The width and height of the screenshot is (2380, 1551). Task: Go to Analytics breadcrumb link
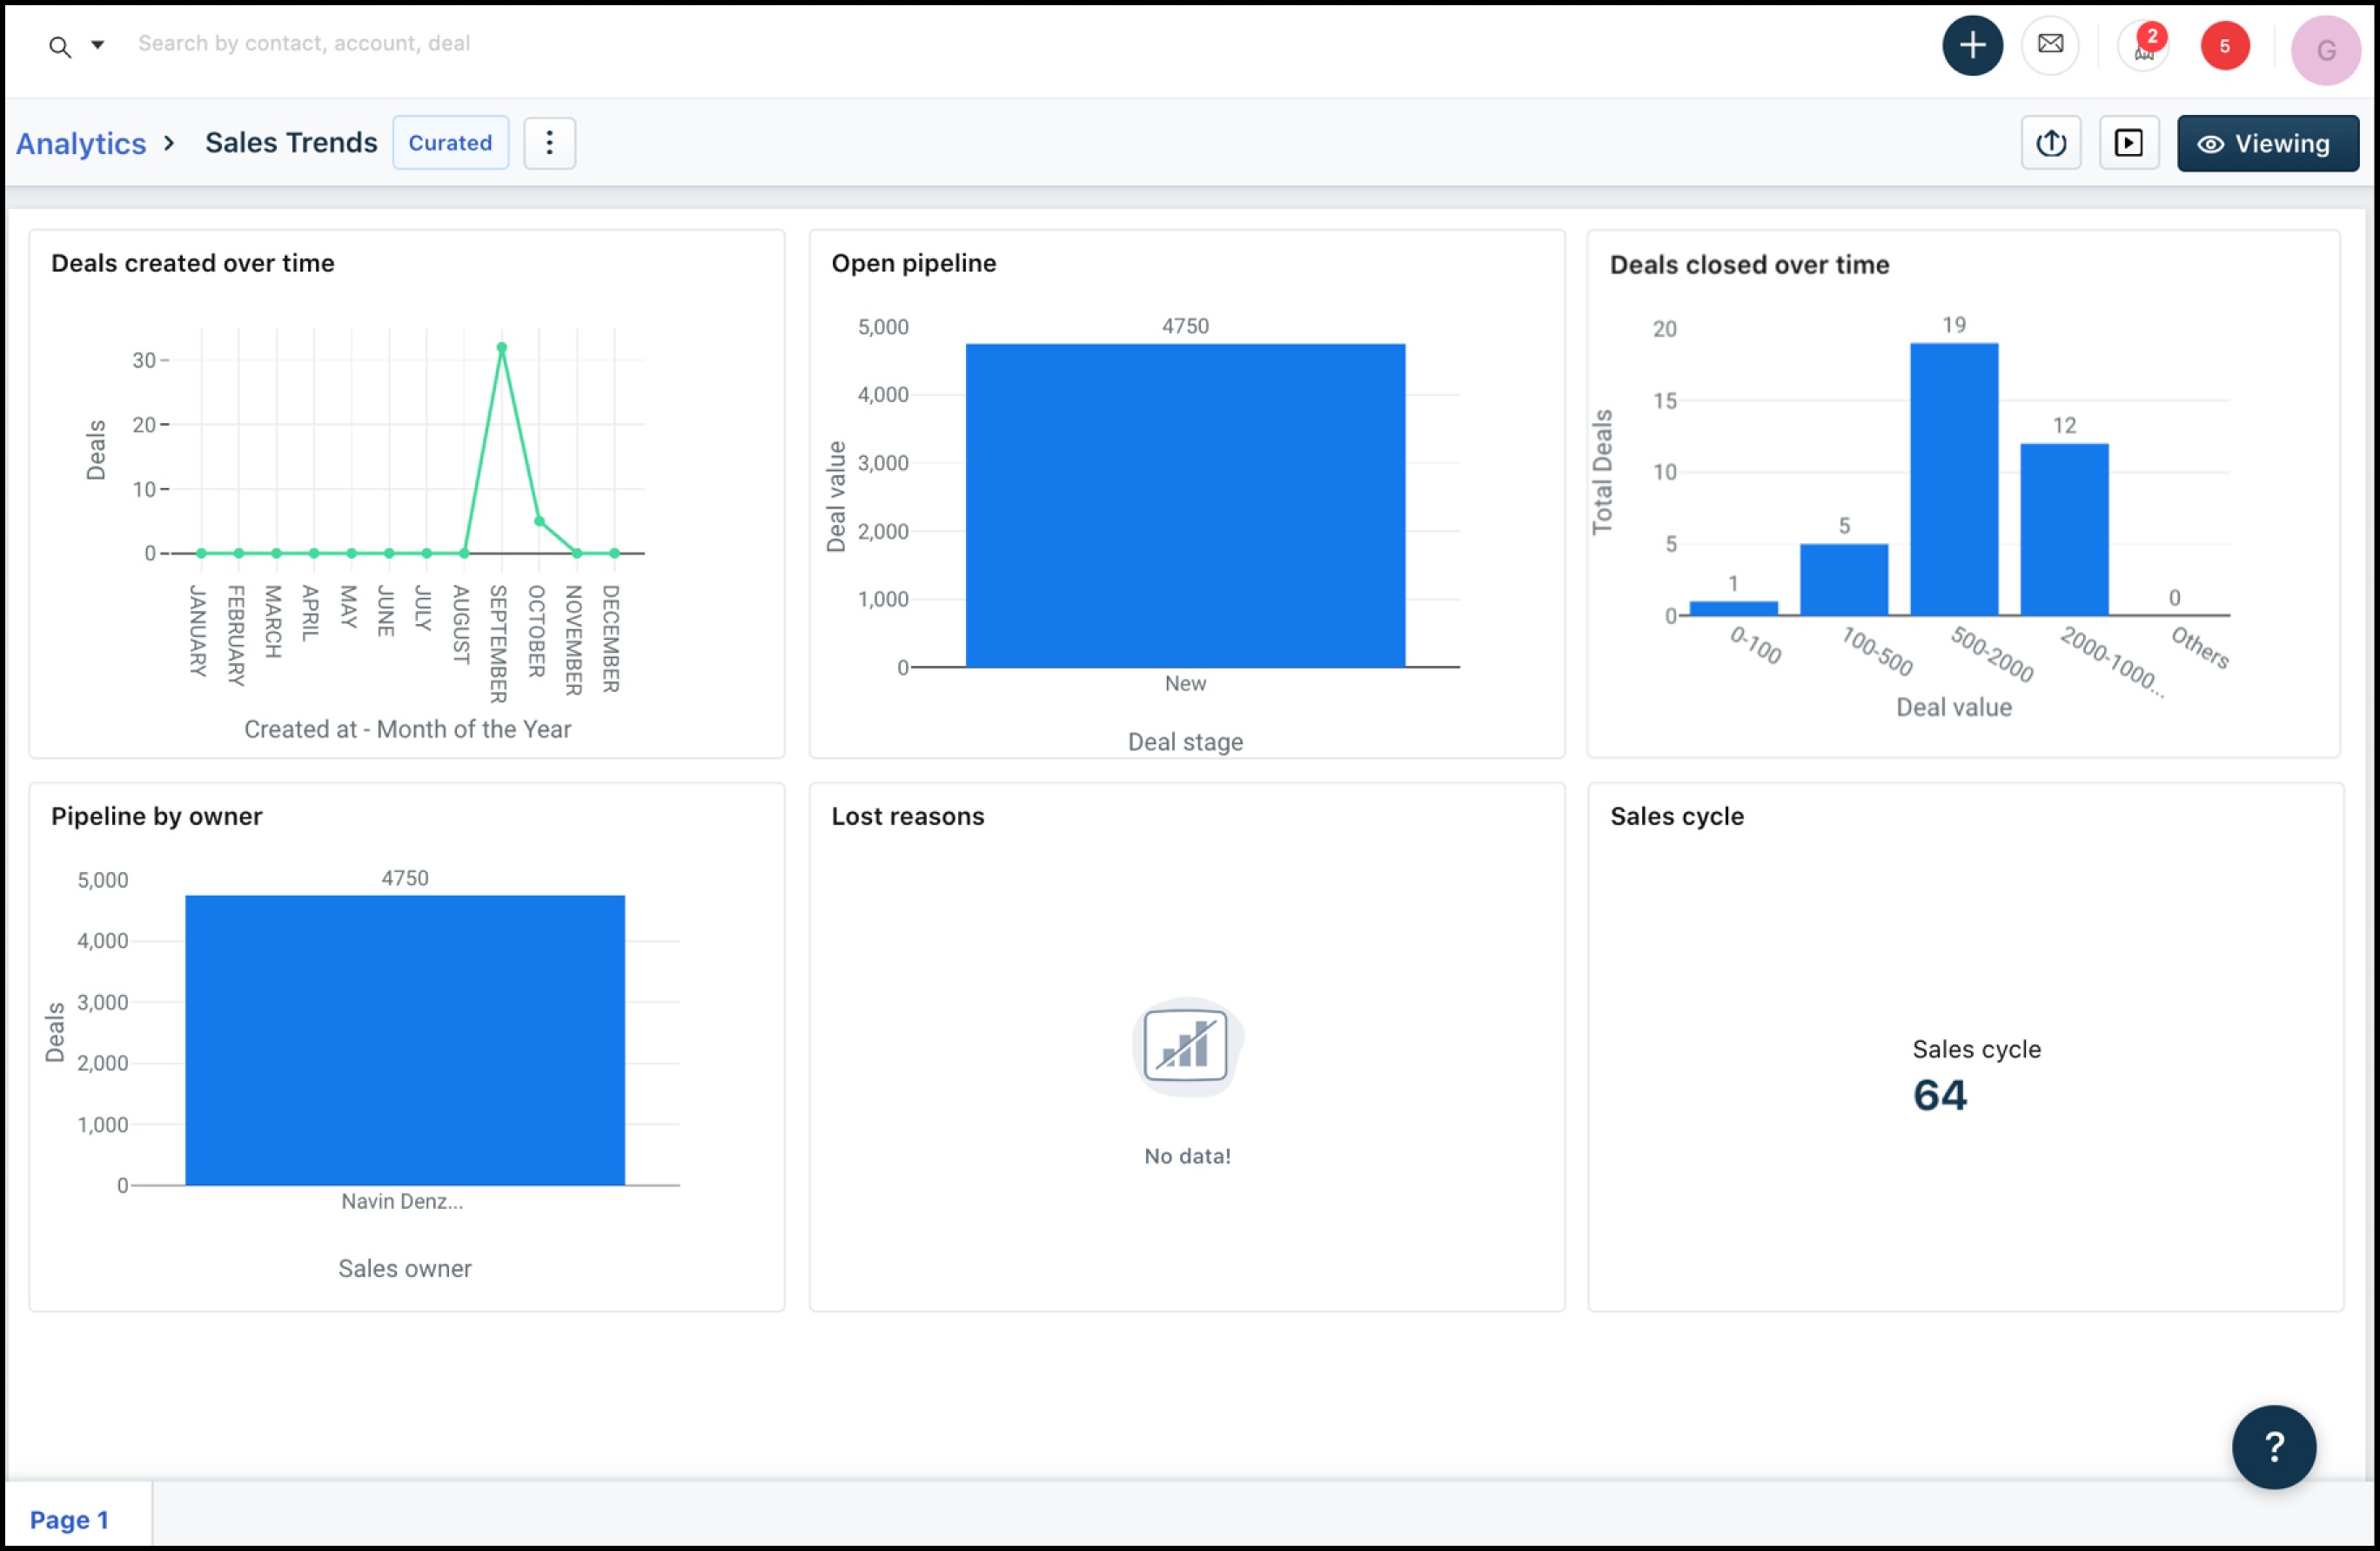81,143
